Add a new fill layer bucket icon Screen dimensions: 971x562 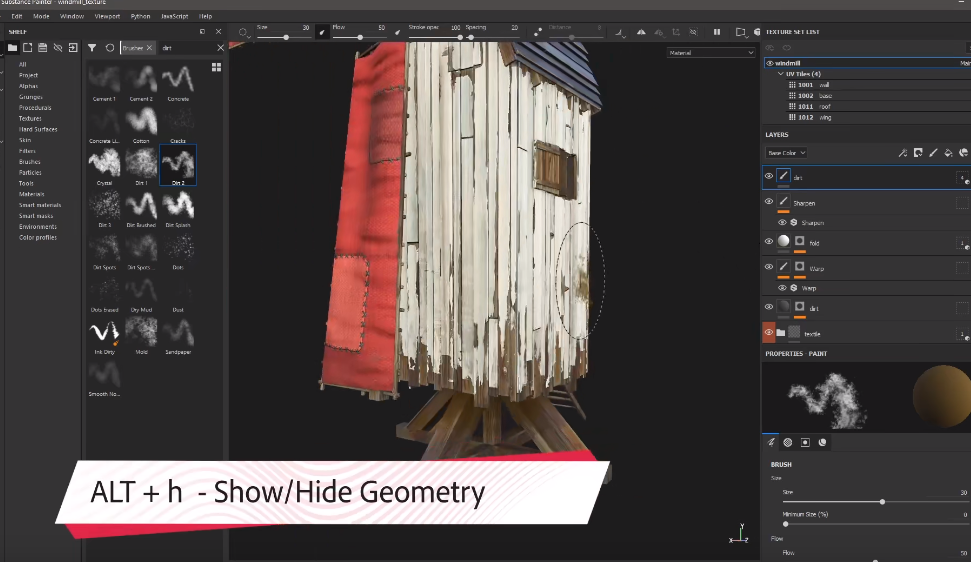pos(948,153)
